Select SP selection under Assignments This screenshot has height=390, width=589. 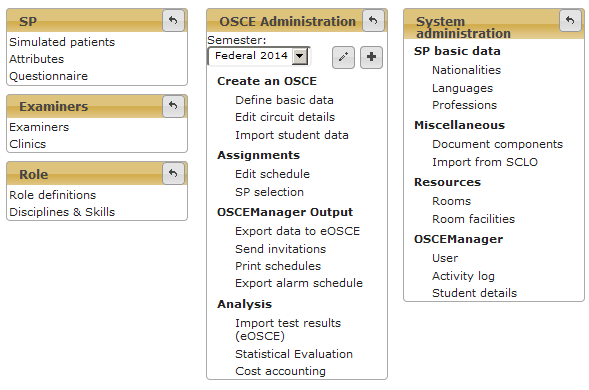[x=269, y=192]
